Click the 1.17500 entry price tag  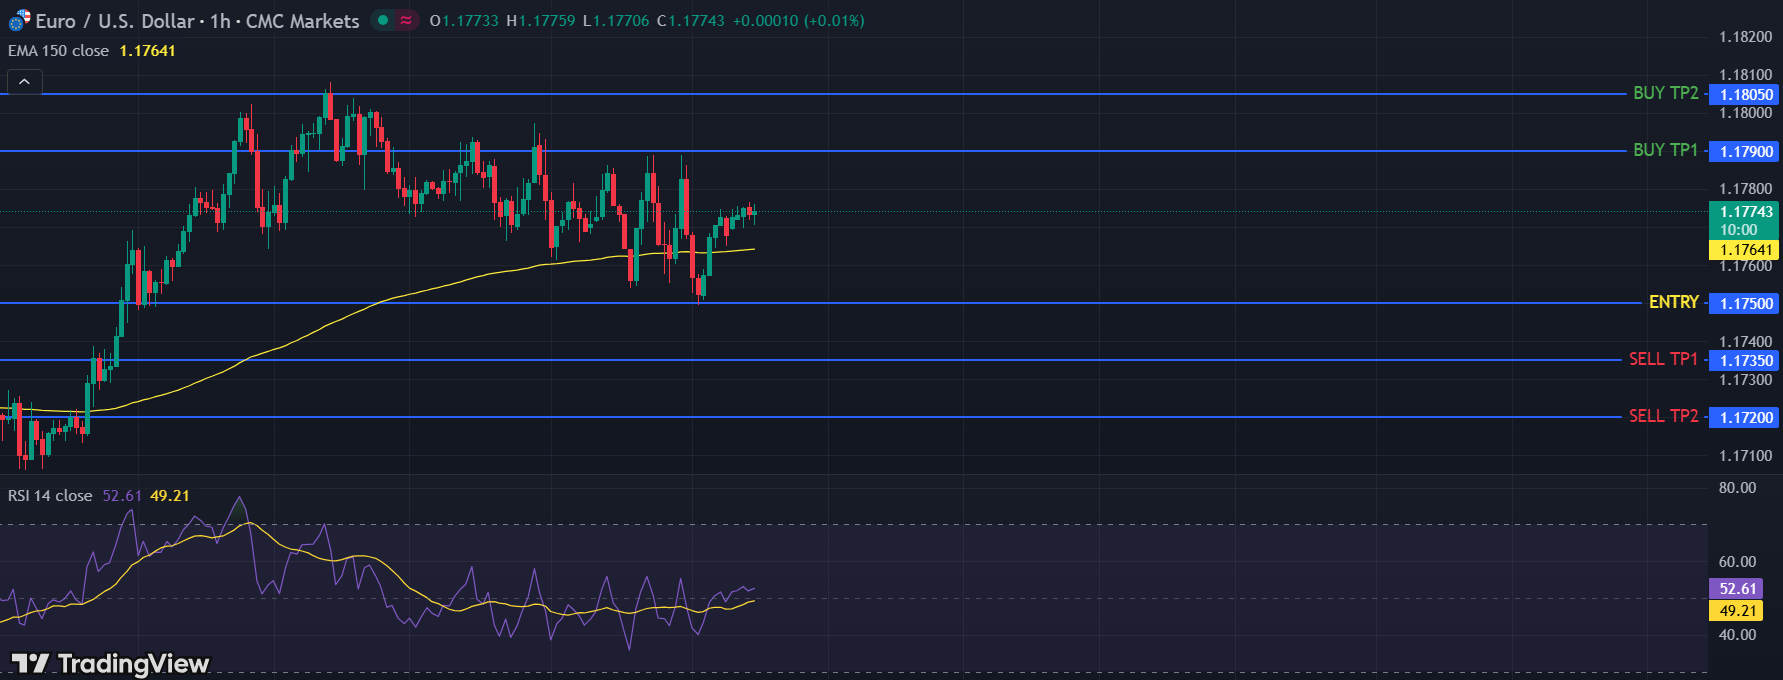click(1745, 304)
